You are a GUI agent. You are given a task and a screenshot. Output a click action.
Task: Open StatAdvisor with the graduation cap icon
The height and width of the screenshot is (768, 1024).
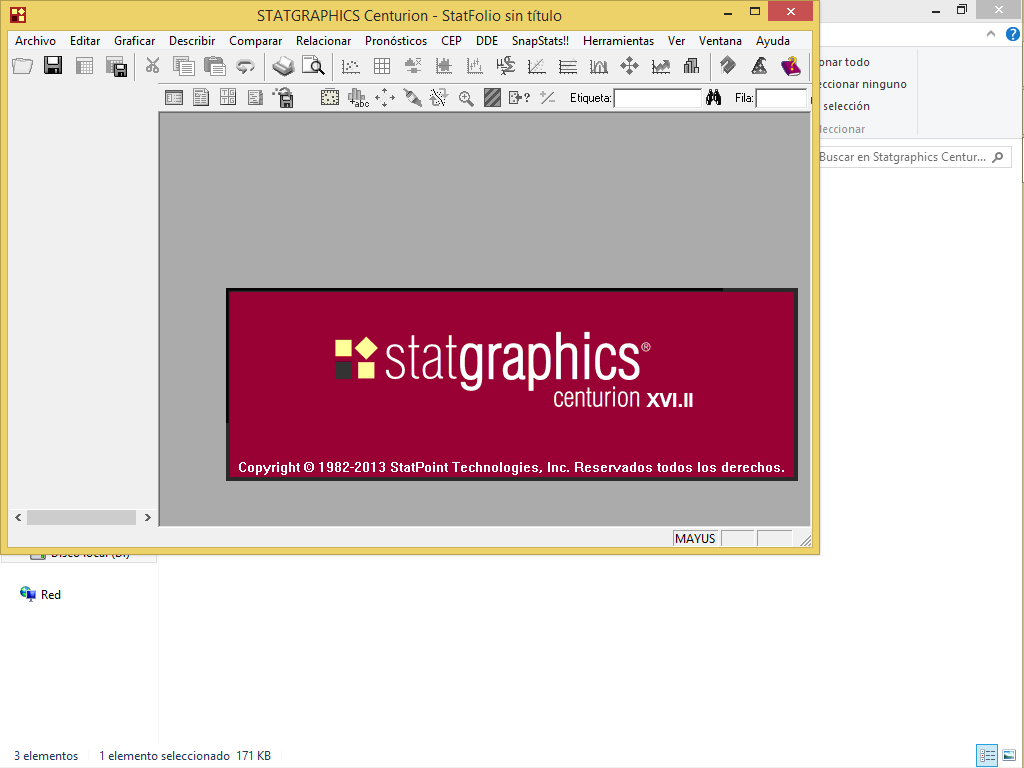728,65
